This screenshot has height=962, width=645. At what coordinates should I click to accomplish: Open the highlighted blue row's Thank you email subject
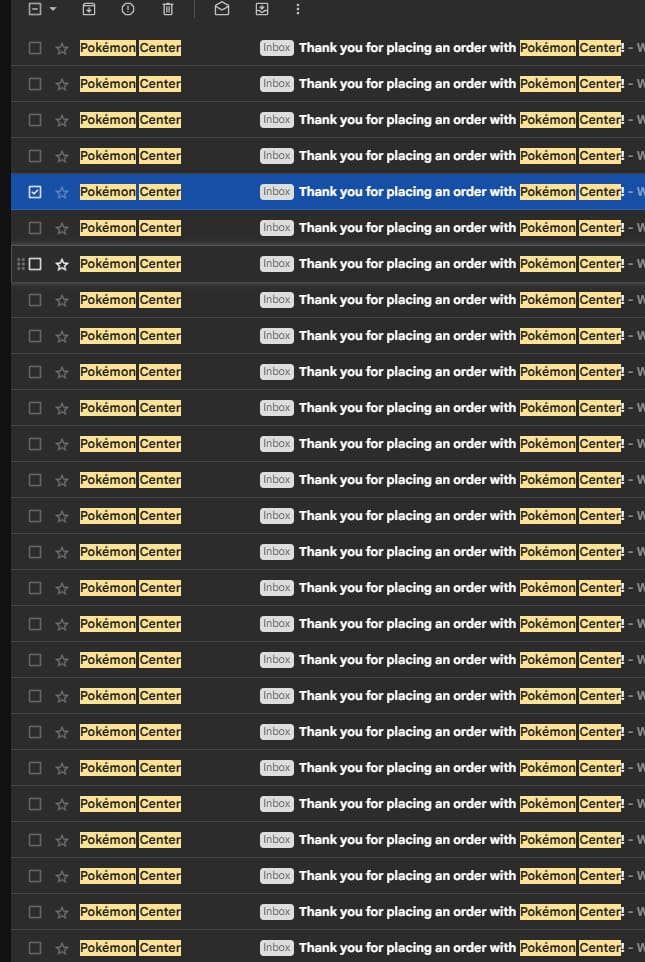(x=461, y=192)
